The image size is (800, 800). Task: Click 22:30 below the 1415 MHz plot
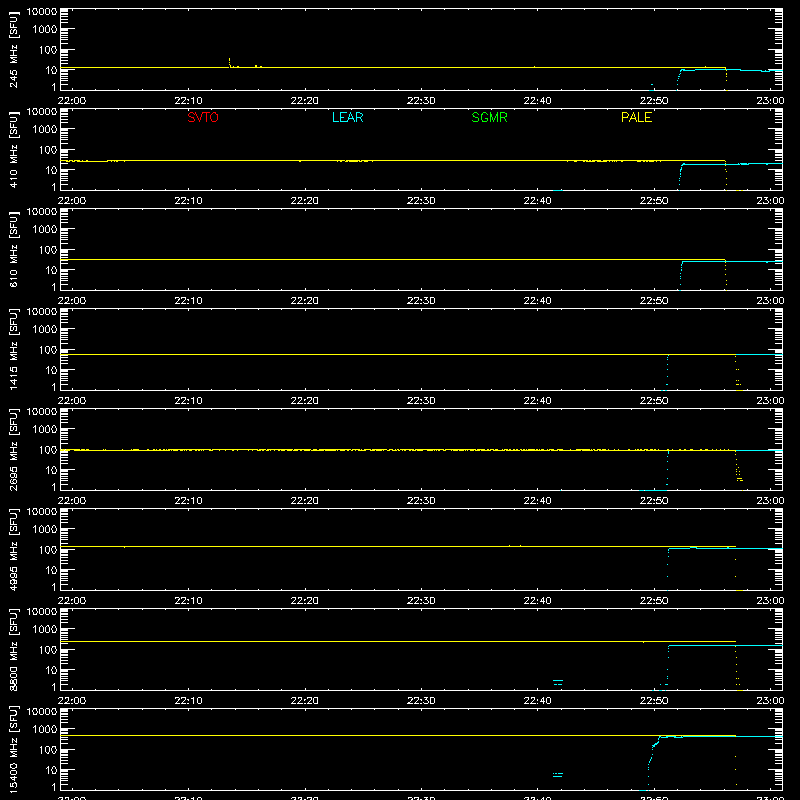[421, 401]
